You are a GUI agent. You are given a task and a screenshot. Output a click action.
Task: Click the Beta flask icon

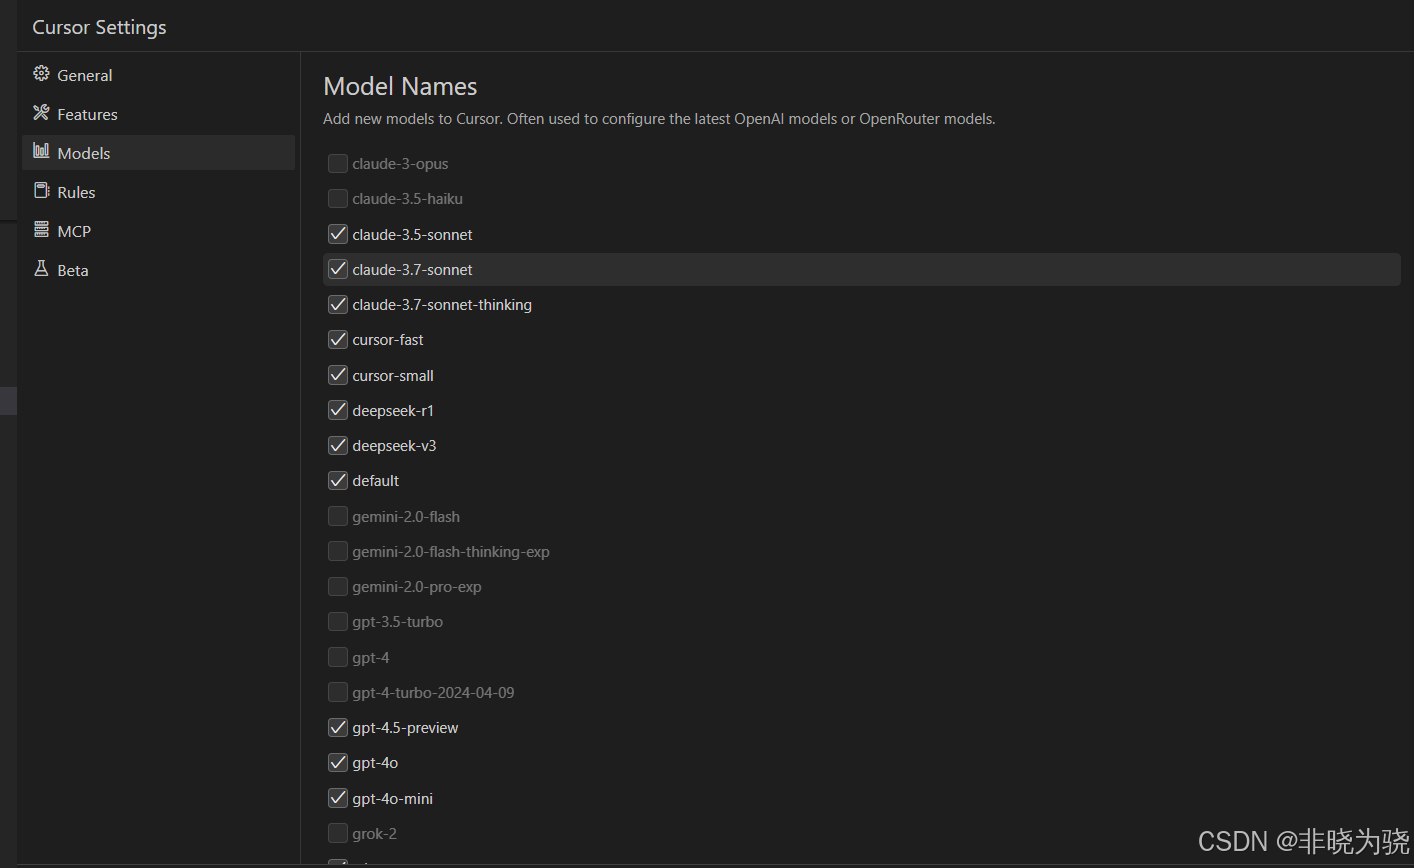point(41,269)
